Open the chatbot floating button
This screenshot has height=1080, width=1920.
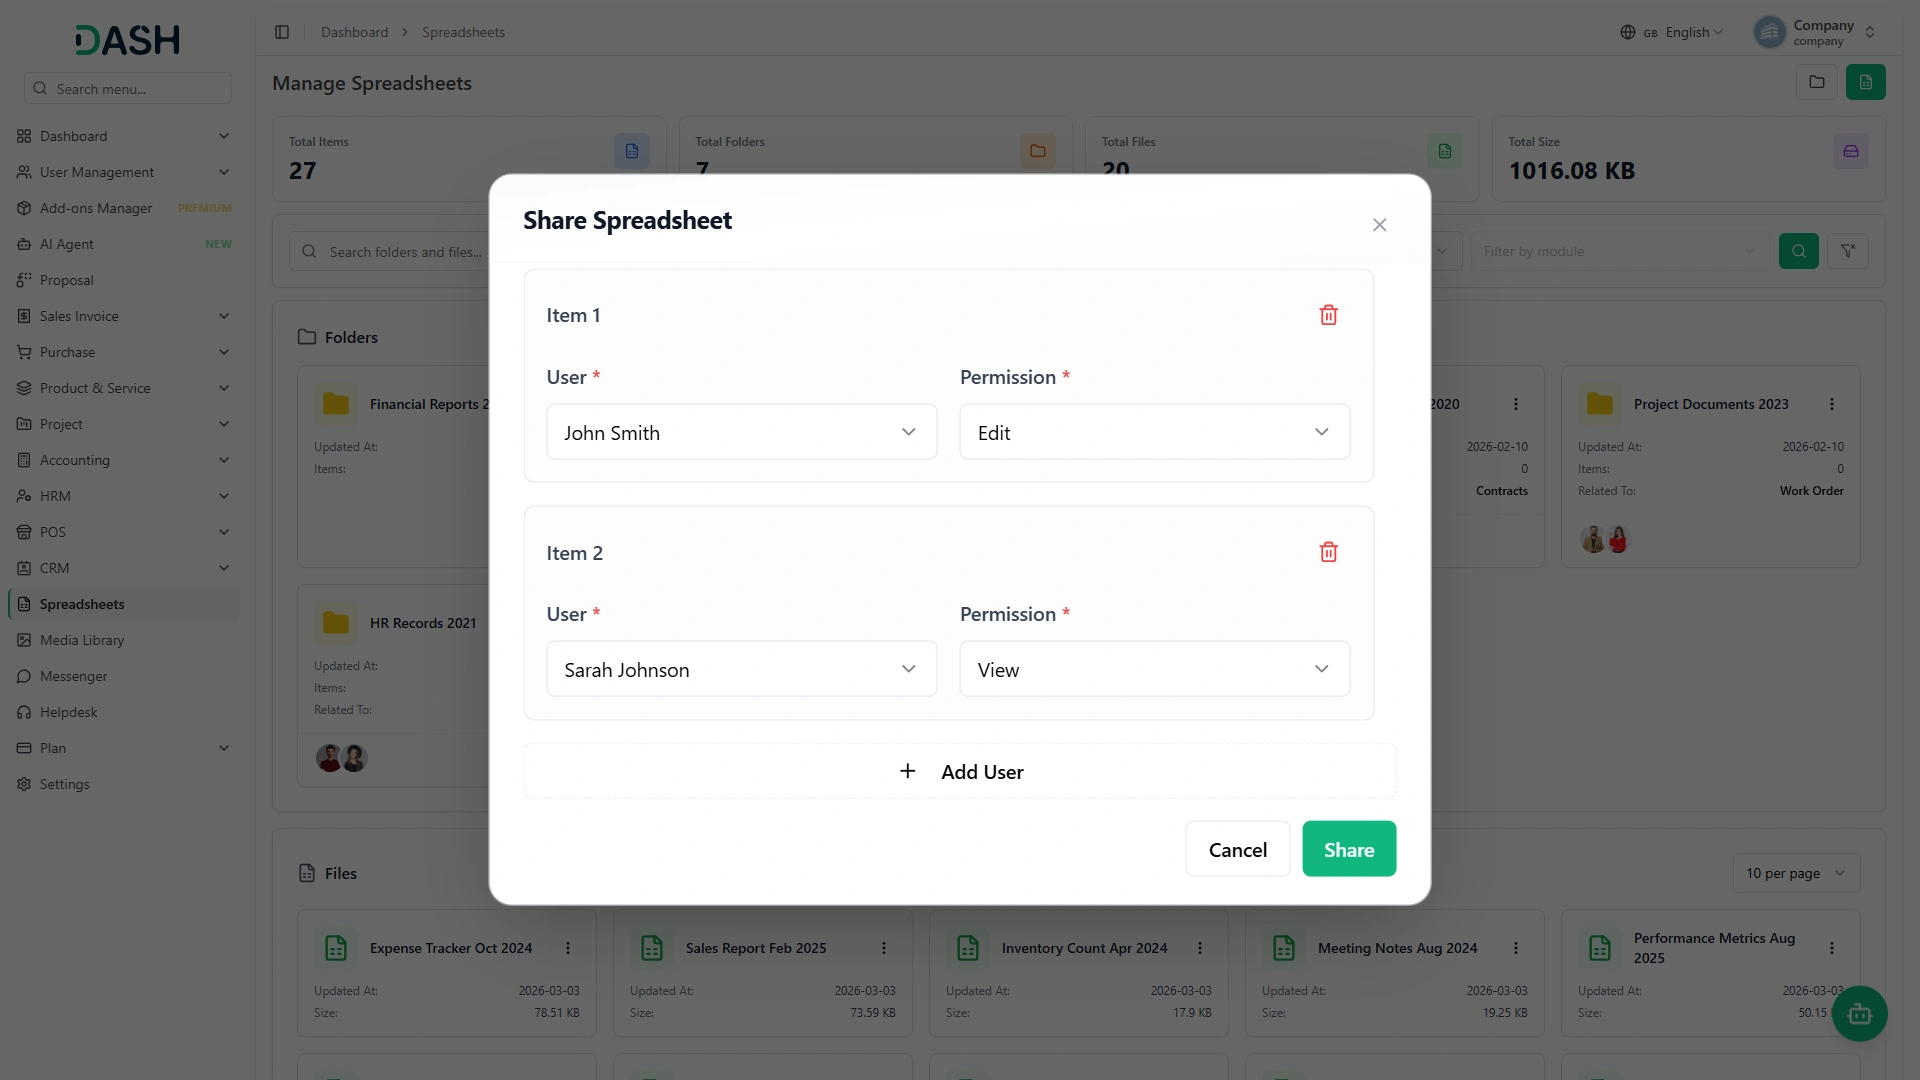pyautogui.click(x=1859, y=1014)
